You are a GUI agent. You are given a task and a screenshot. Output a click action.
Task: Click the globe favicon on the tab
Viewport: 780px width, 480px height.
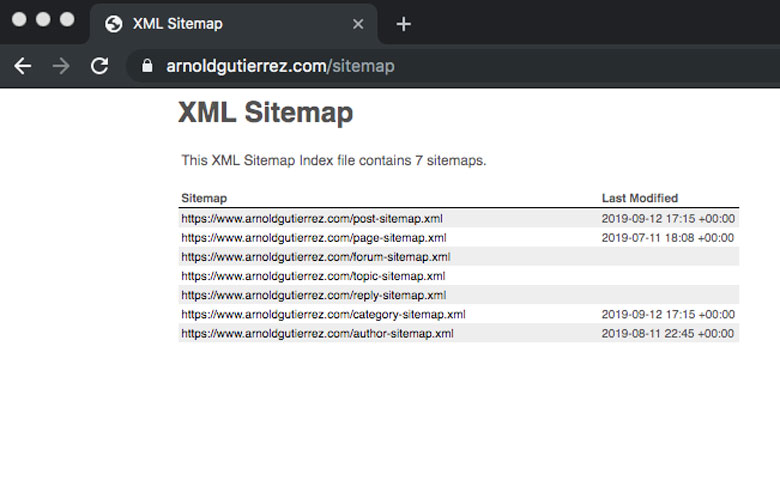point(114,24)
